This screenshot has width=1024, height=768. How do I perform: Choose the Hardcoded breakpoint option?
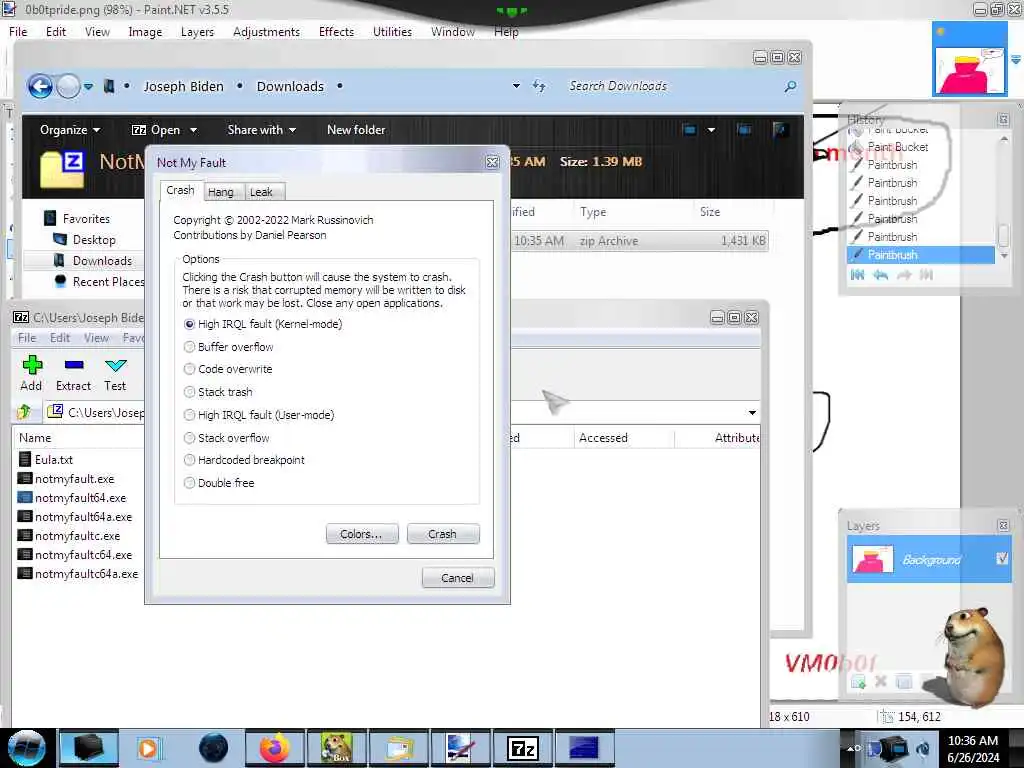(244, 460)
